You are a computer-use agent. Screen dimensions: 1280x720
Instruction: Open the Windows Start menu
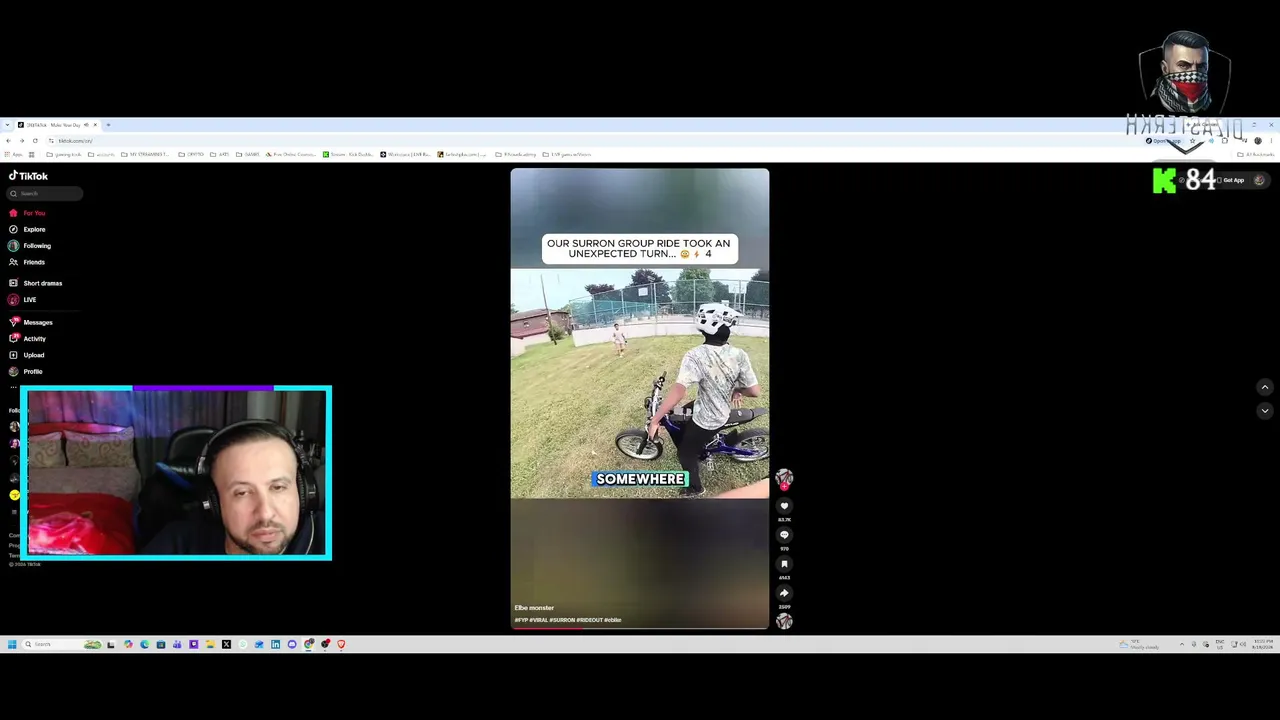point(12,644)
